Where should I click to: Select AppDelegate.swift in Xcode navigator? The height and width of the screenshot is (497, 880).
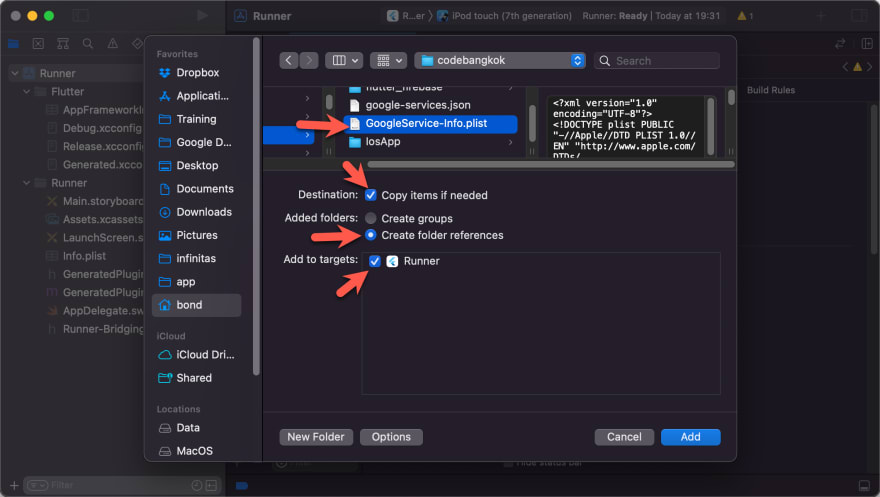(94, 311)
